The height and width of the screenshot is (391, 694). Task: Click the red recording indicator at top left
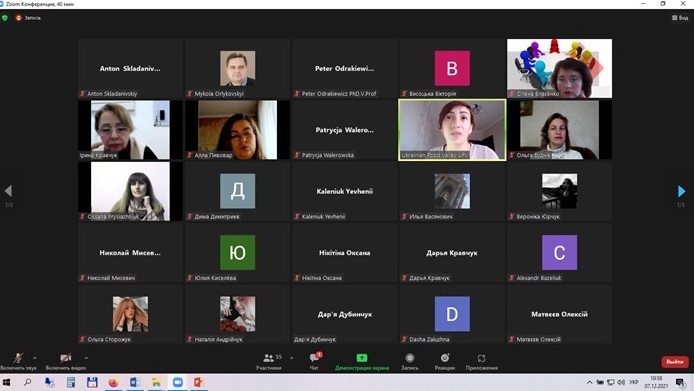tap(19, 18)
